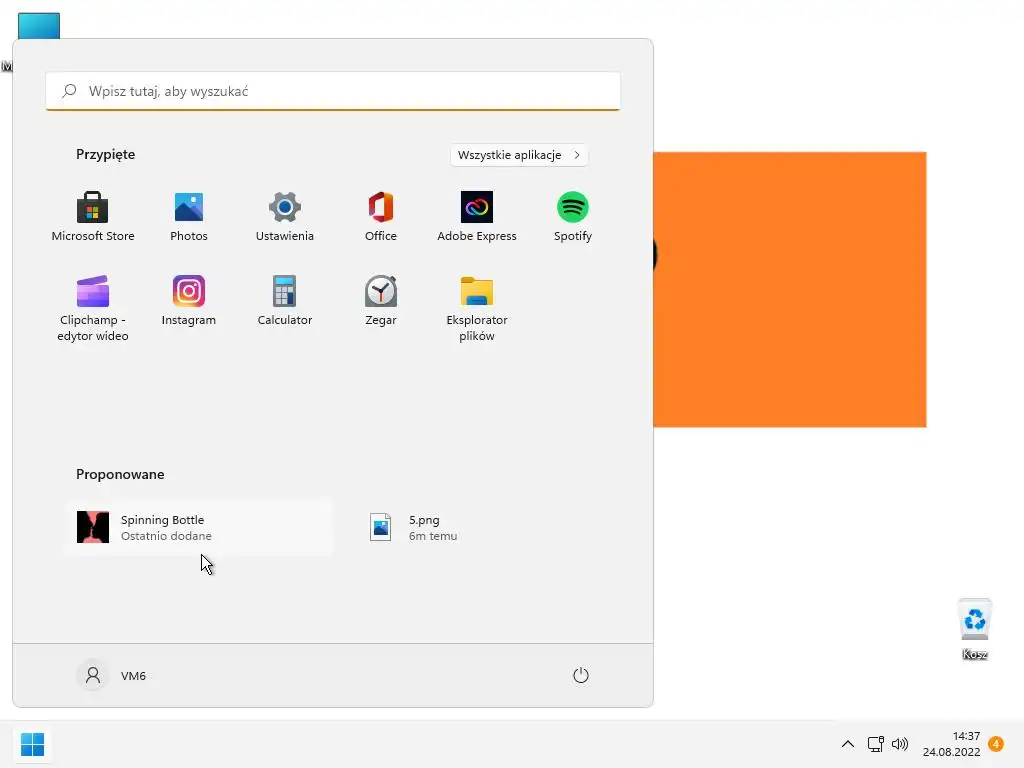Screen dimensions: 1024x768
Task: Click Wszystkie aplikacje button
Action: pyautogui.click(x=519, y=155)
